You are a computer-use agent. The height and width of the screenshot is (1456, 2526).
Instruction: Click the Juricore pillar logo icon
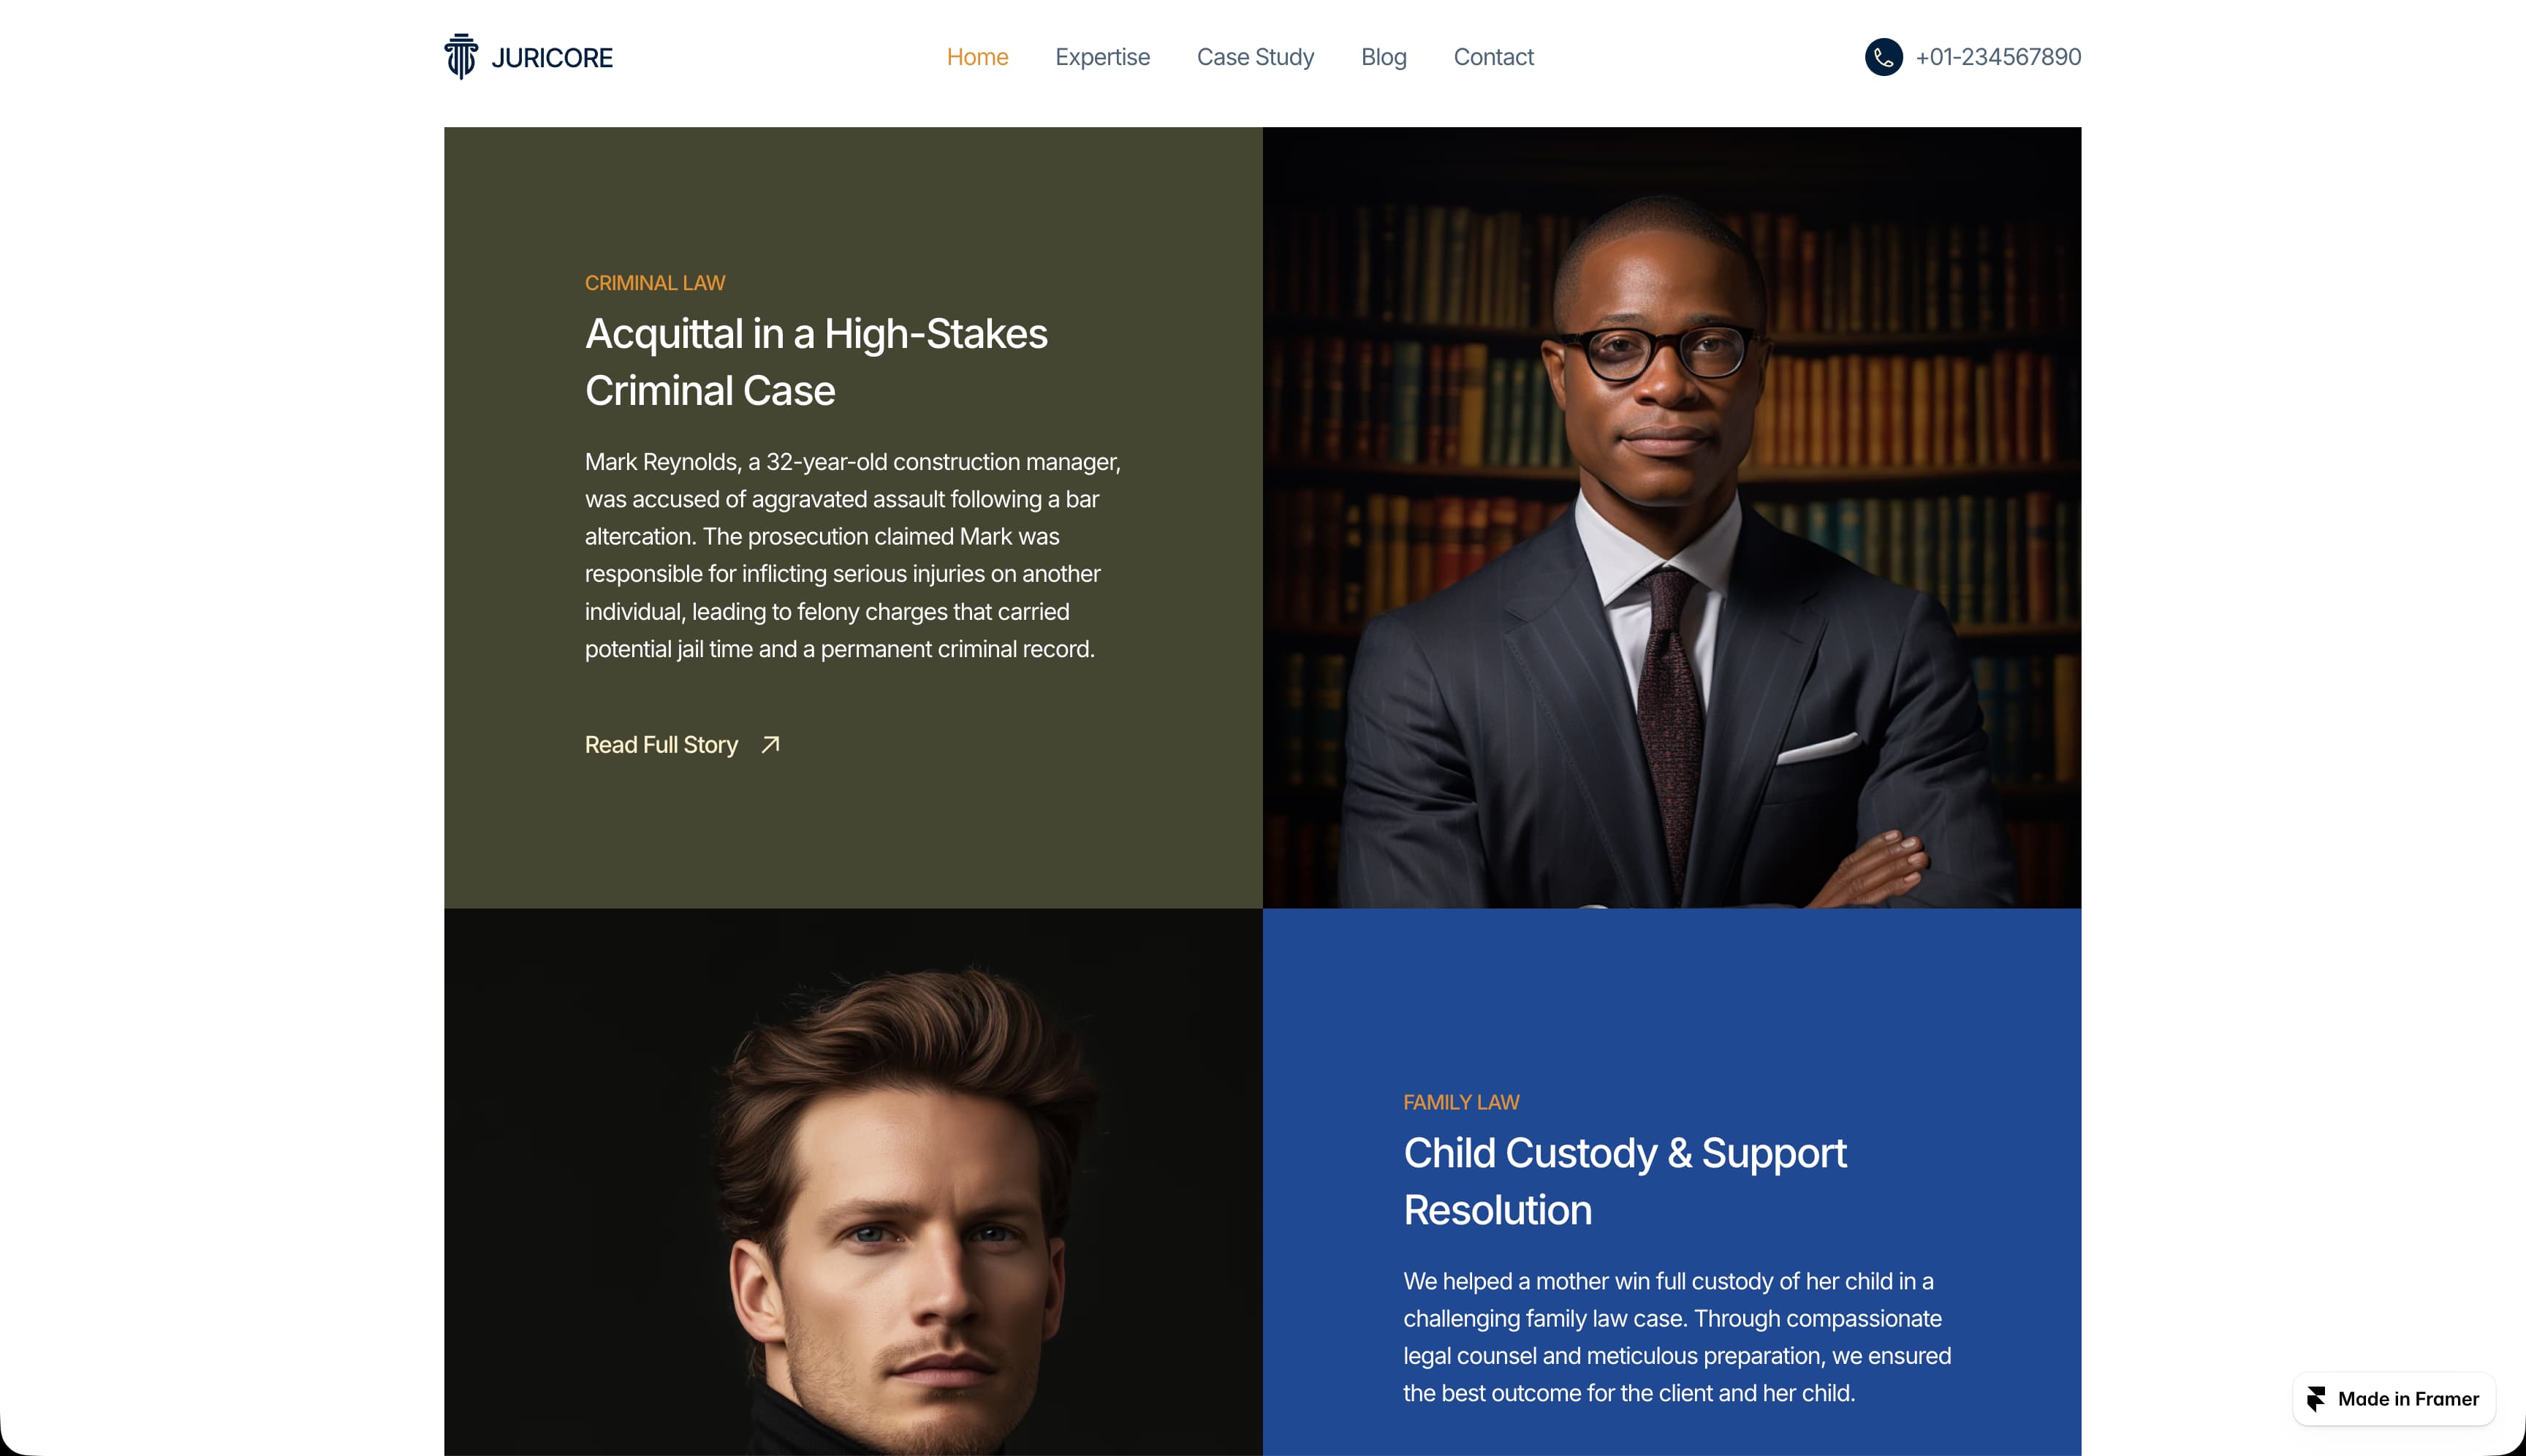(x=461, y=56)
